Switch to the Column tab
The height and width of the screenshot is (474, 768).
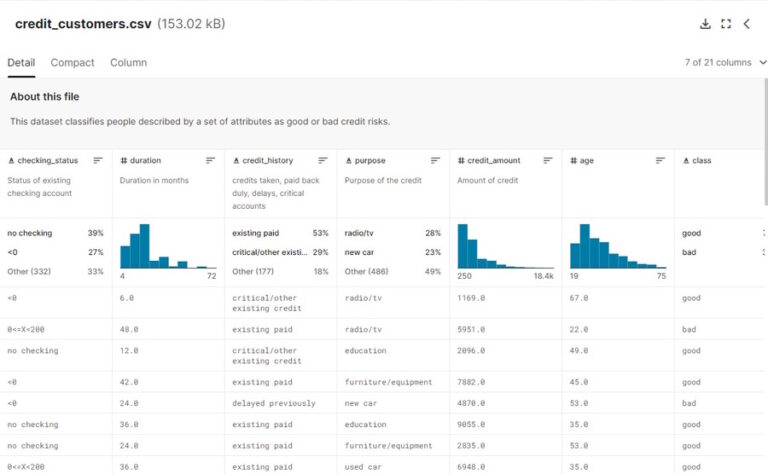128,62
